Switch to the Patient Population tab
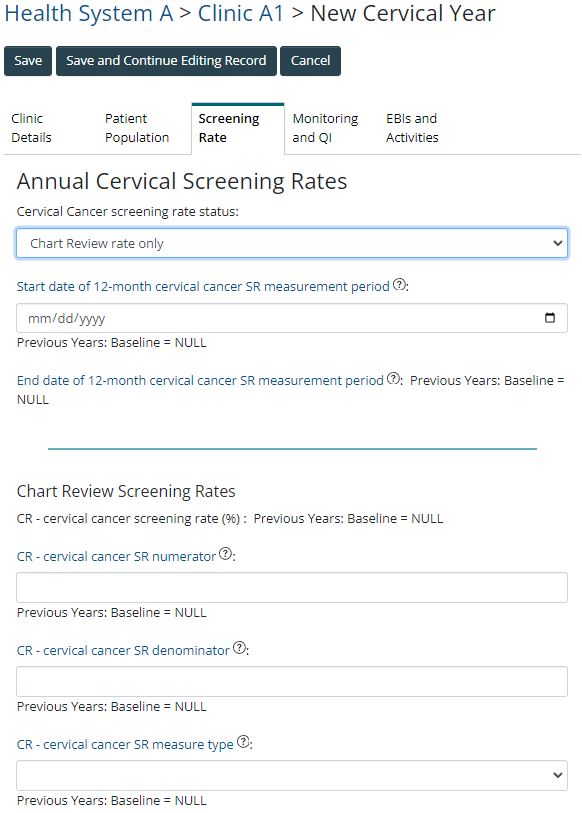The height and width of the screenshot is (813, 582). point(137,128)
